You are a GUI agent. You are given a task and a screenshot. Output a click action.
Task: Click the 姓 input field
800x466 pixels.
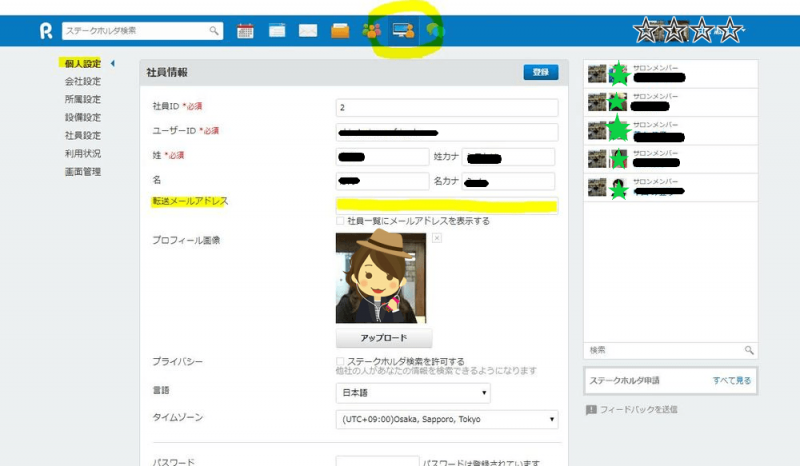pos(383,157)
